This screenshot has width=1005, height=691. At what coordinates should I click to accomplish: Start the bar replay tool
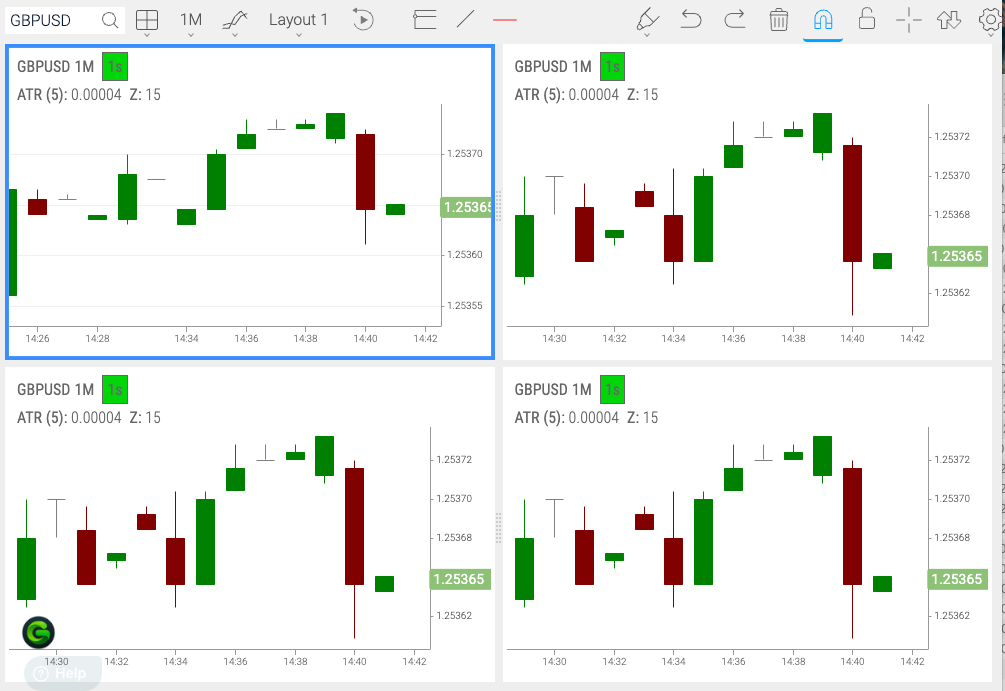[363, 20]
